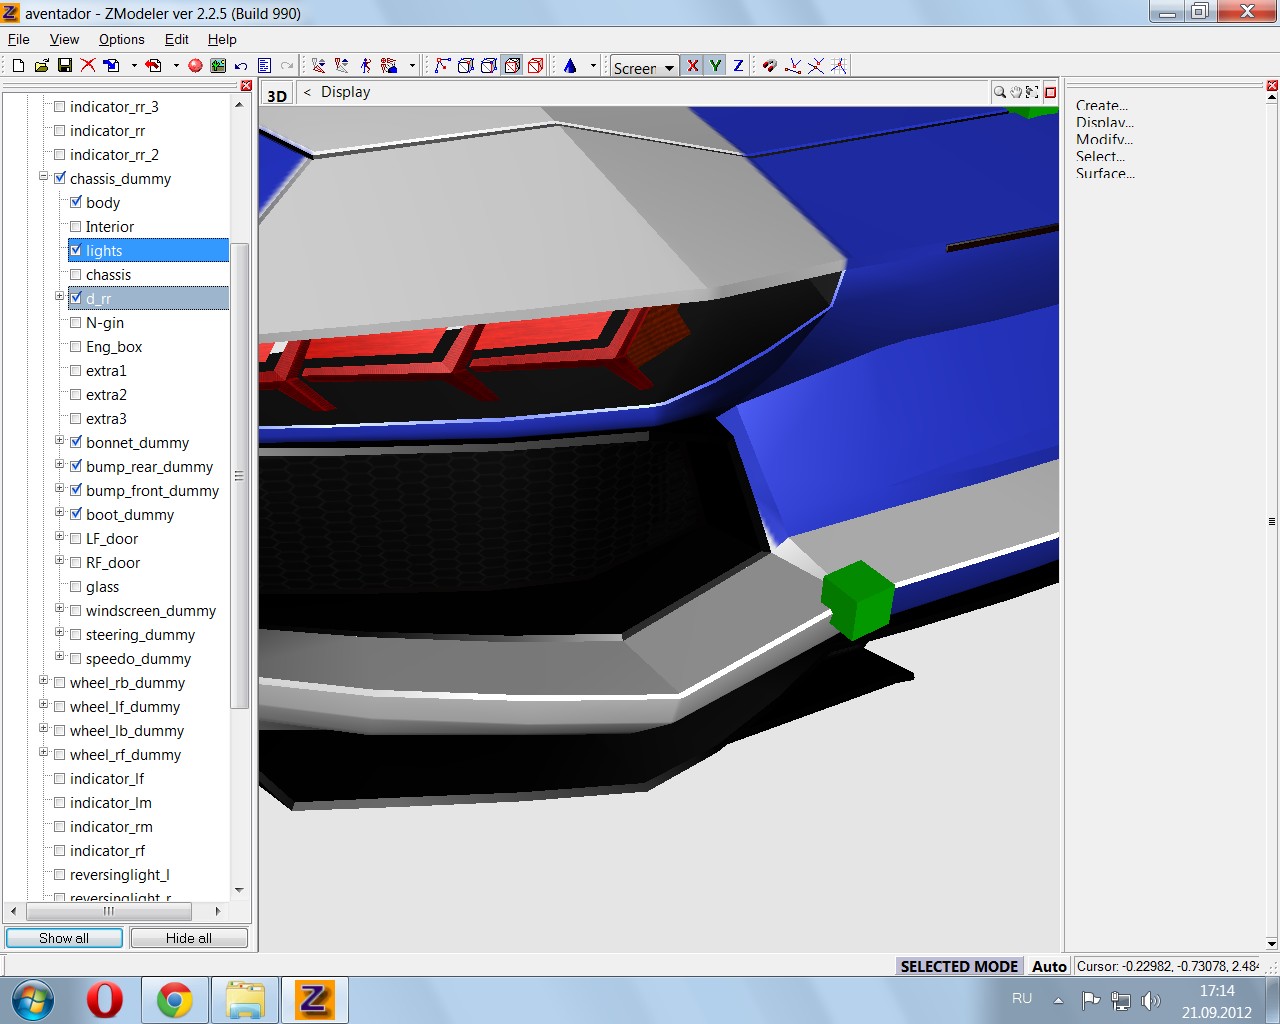Viewport: 1280px width, 1024px height.
Task: Click the Hide all button
Action: pyautogui.click(x=189, y=938)
